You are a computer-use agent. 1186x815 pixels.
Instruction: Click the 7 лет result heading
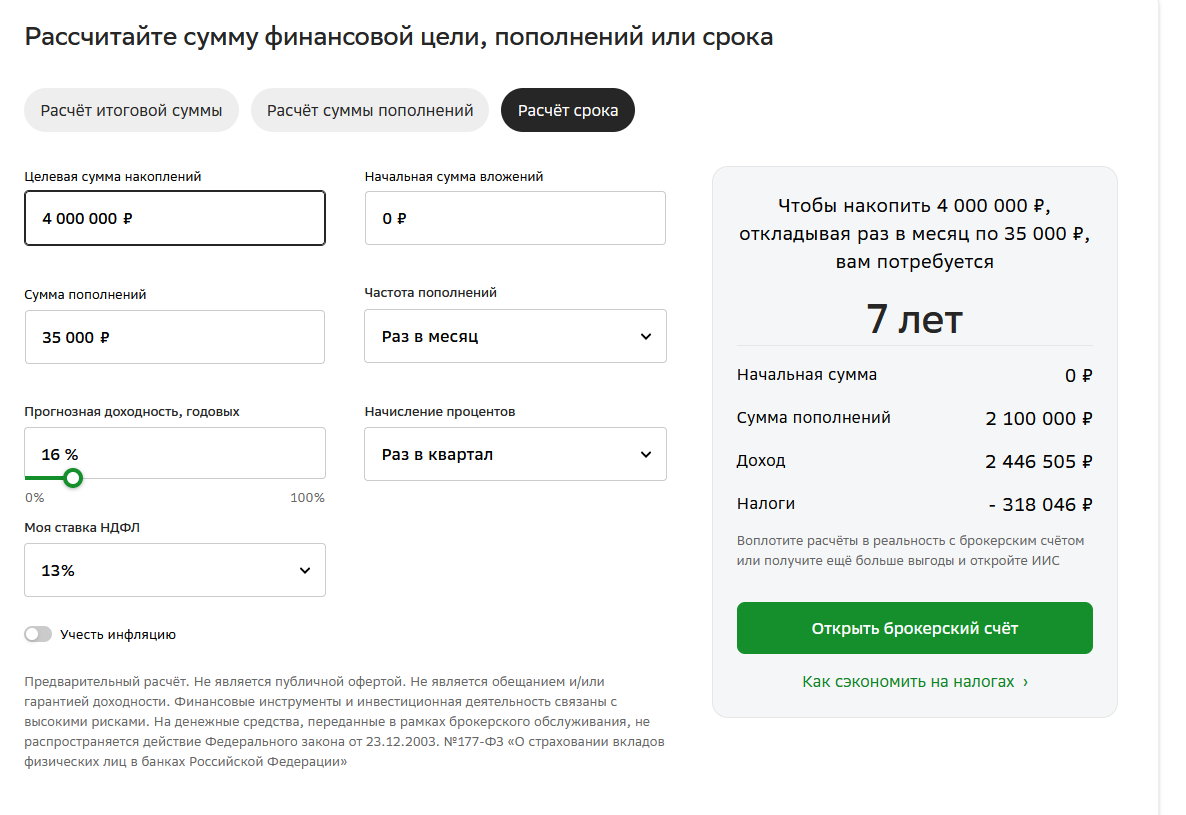tap(914, 319)
